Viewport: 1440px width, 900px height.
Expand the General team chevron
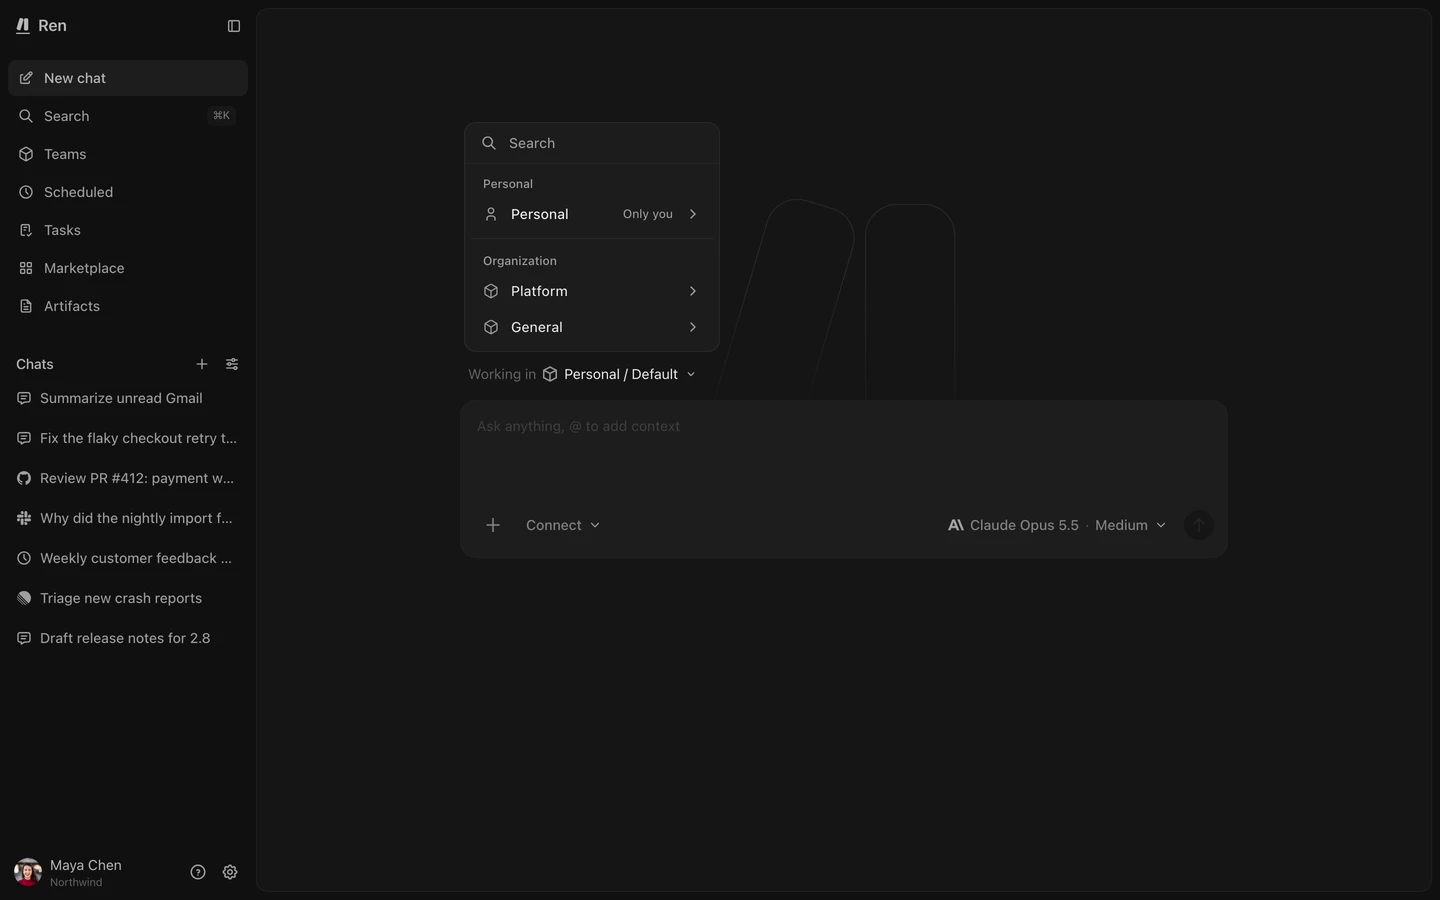pyautogui.click(x=693, y=327)
